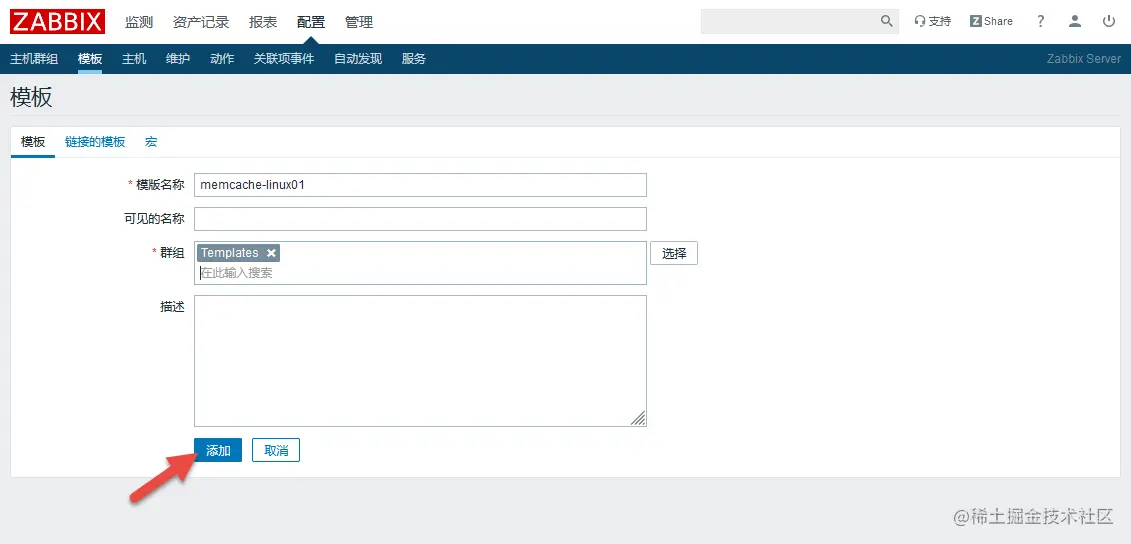
Task: Go to 主机 submenu
Action: [x=134, y=58]
